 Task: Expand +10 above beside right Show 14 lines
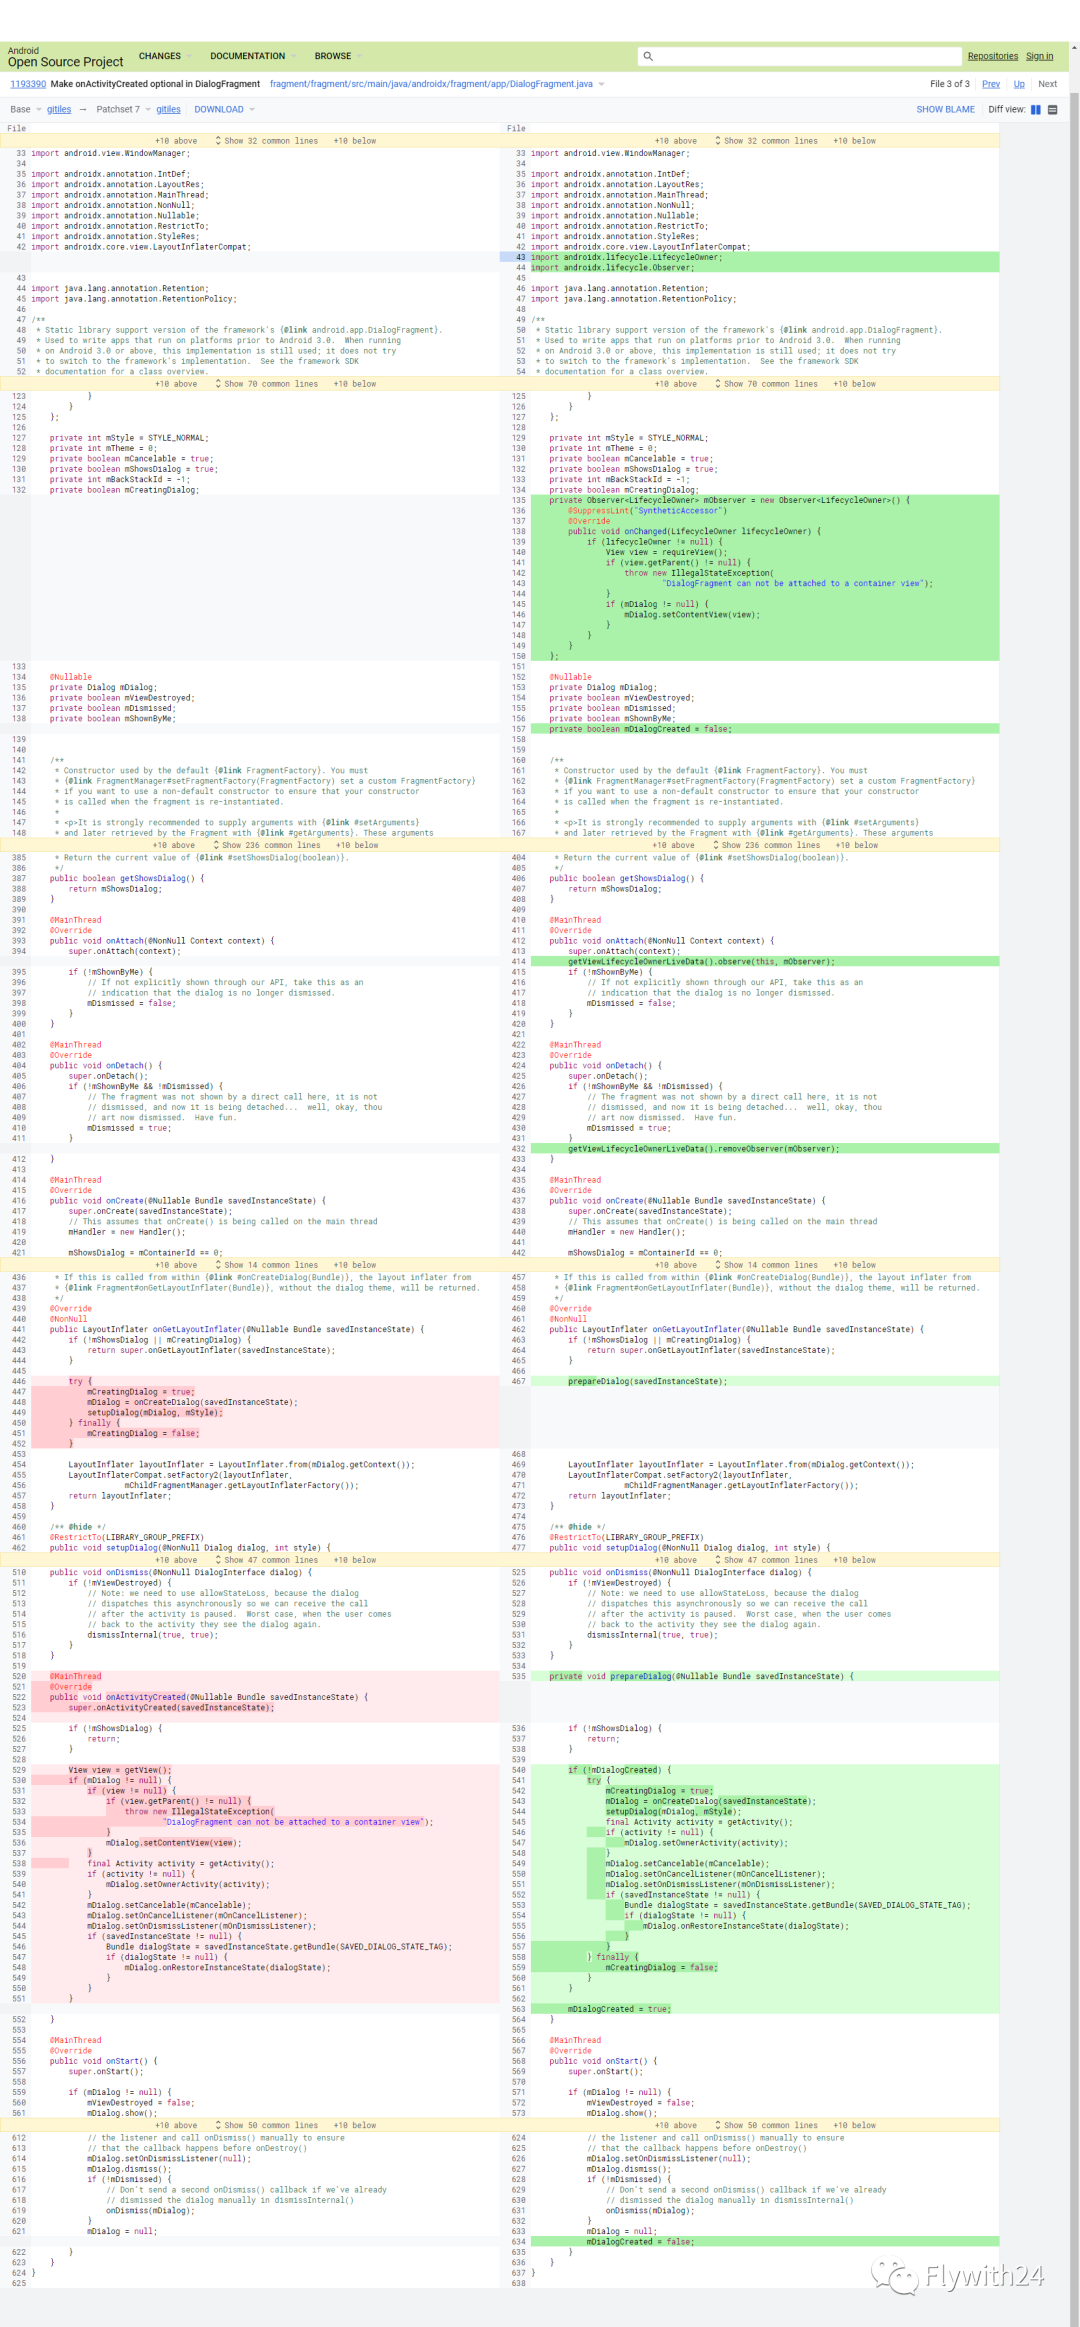coord(676,1265)
